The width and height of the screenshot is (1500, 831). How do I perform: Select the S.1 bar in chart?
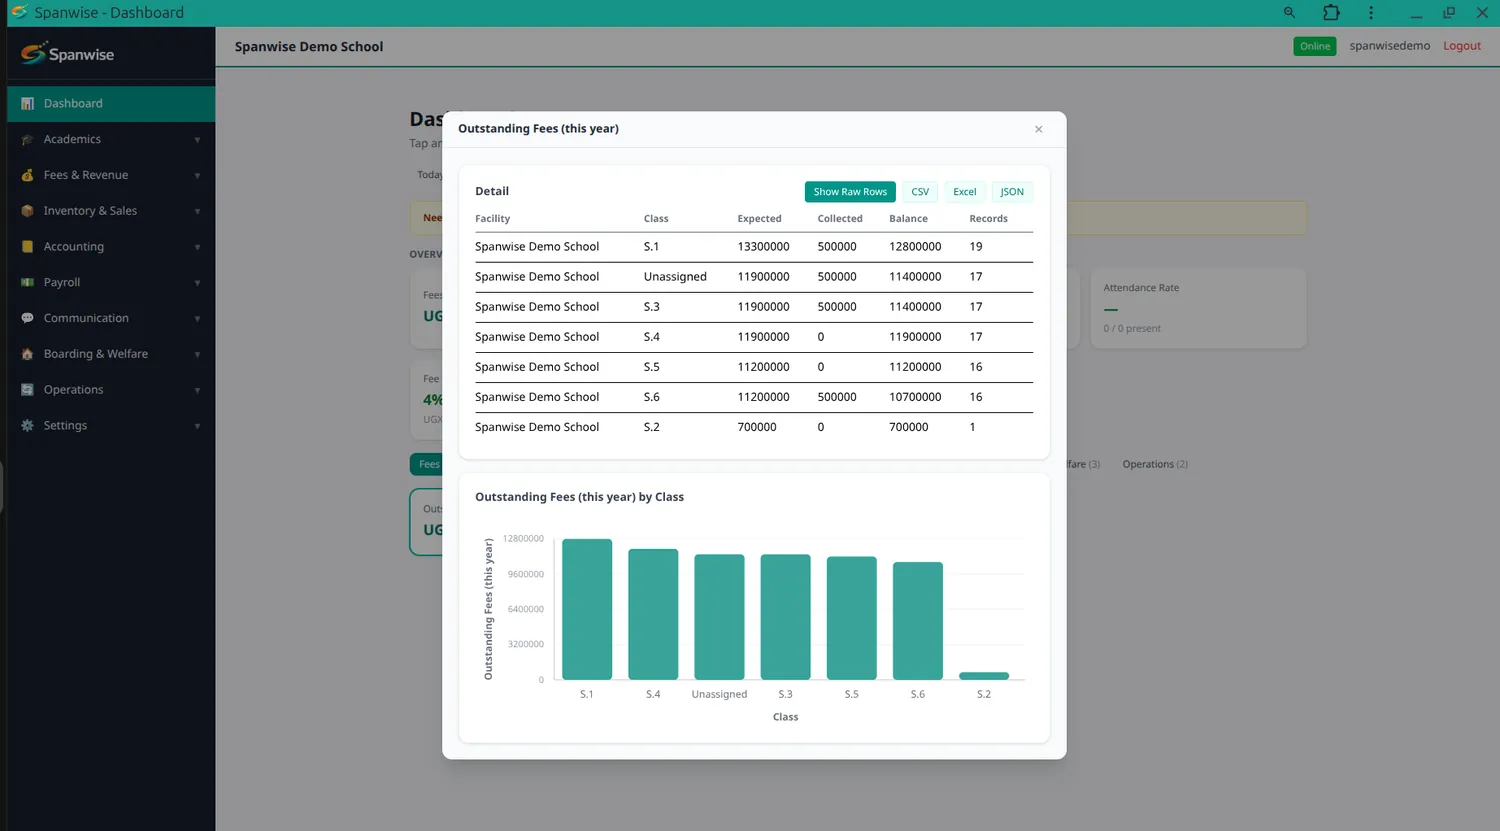(x=587, y=609)
